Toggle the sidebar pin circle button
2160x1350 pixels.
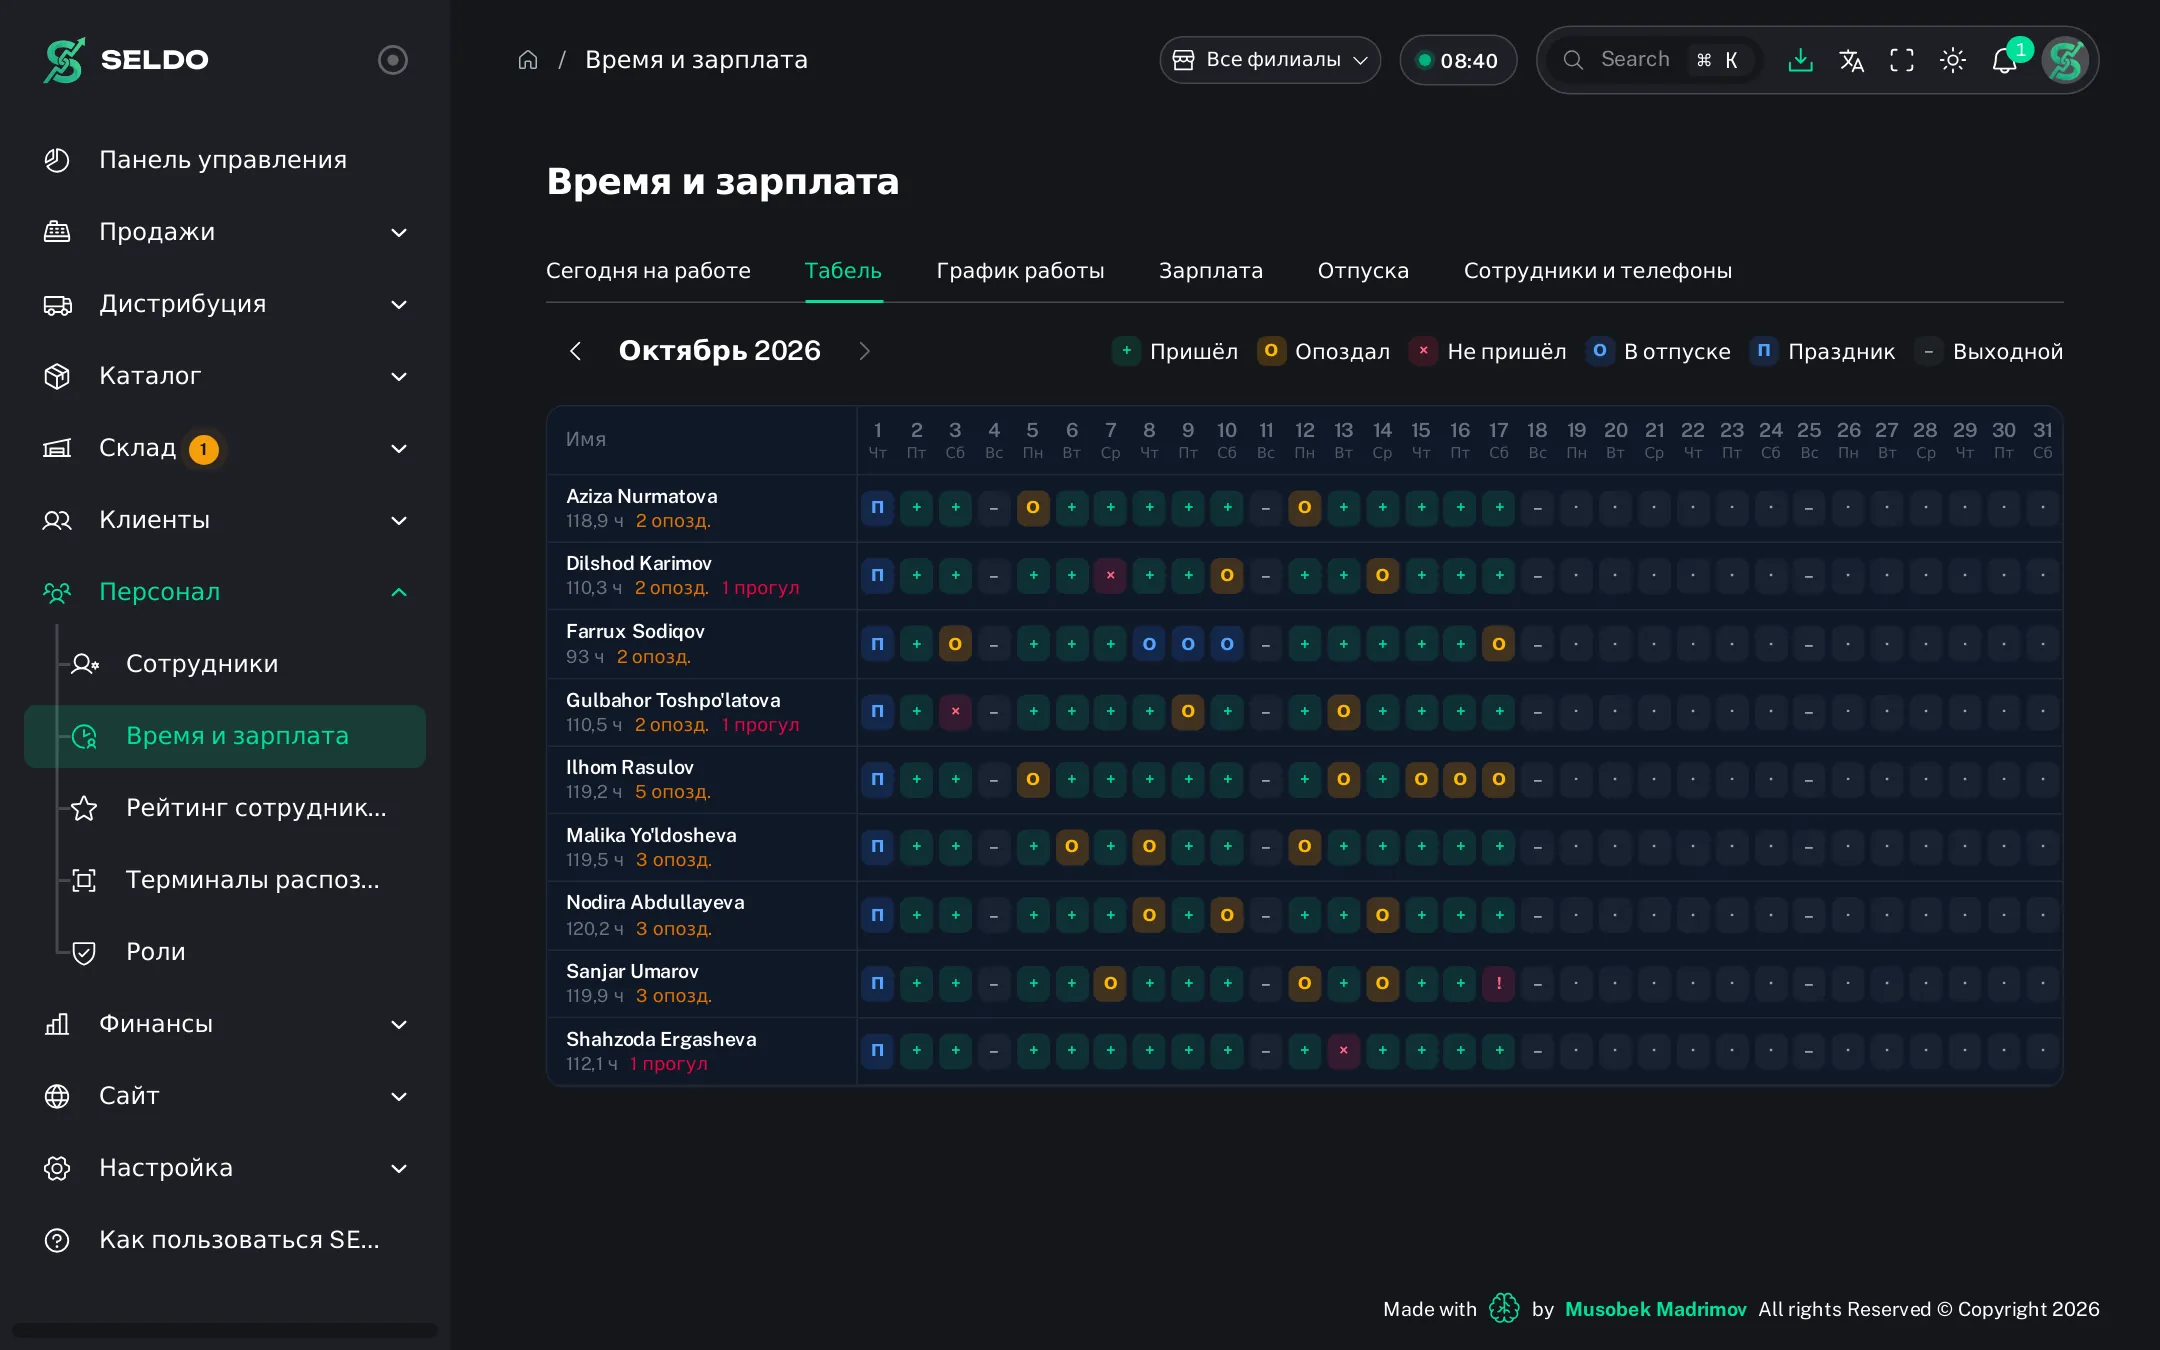tap(393, 60)
